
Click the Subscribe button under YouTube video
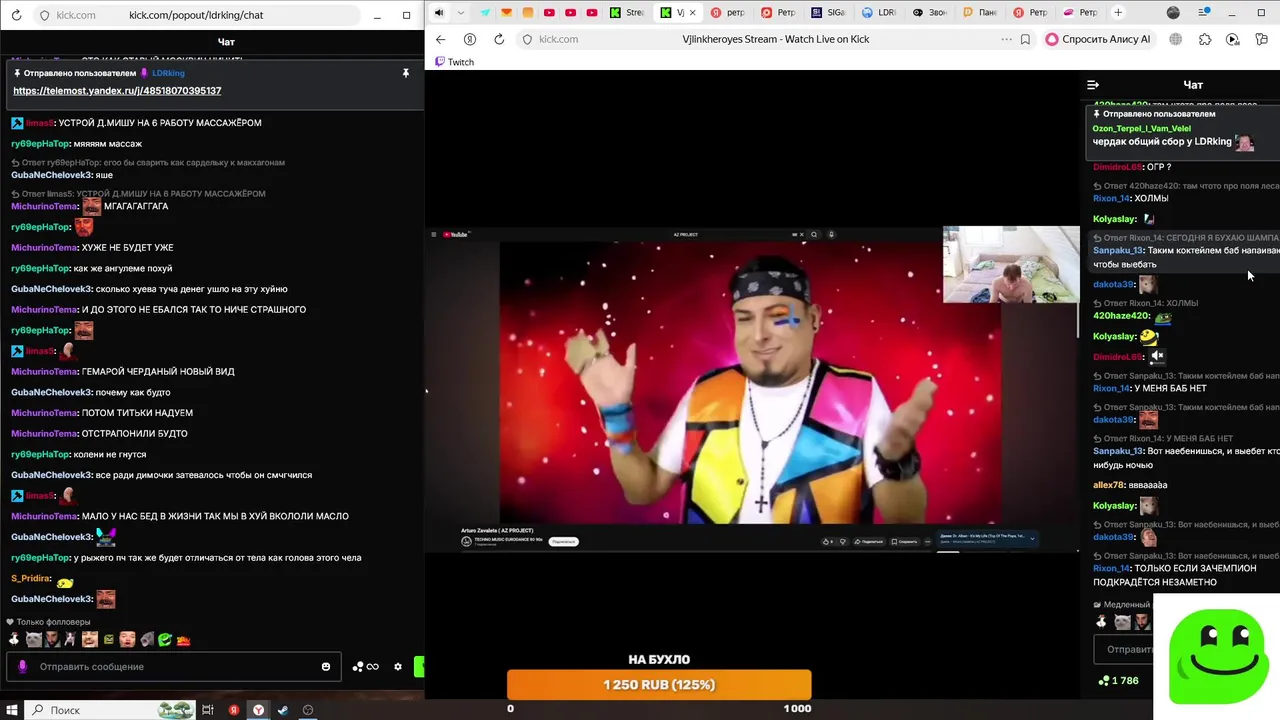coord(563,542)
